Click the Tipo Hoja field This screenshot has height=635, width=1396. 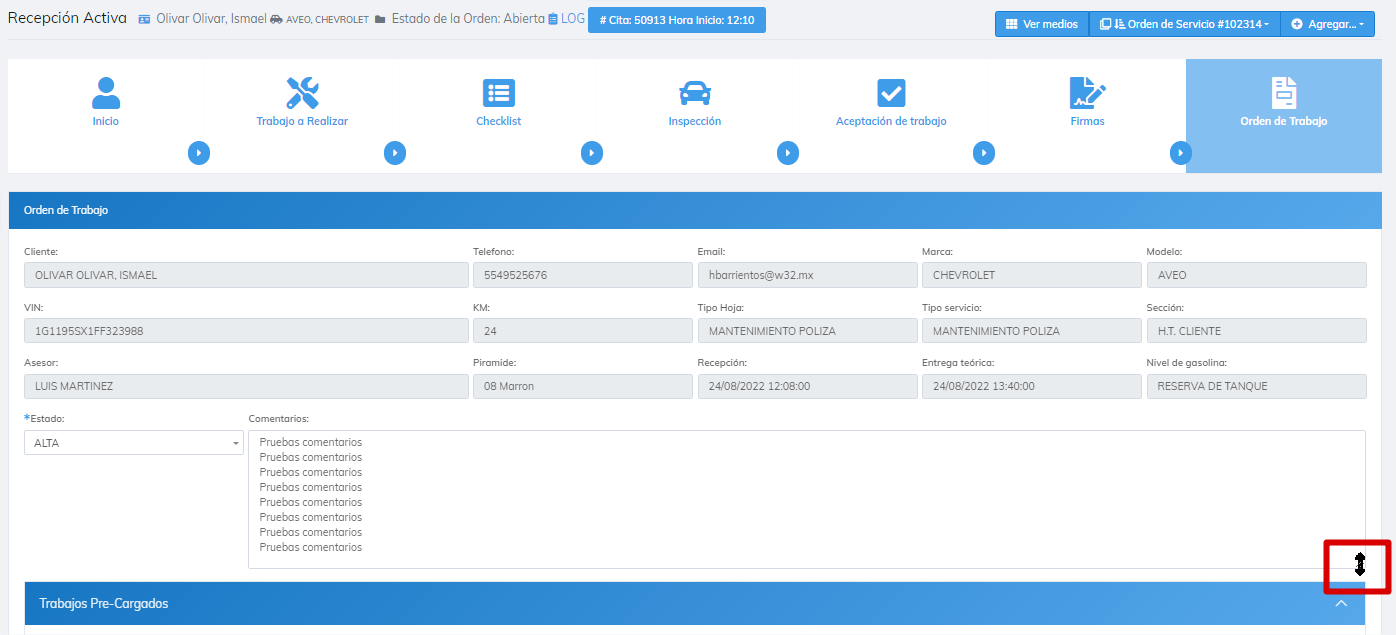pos(807,330)
